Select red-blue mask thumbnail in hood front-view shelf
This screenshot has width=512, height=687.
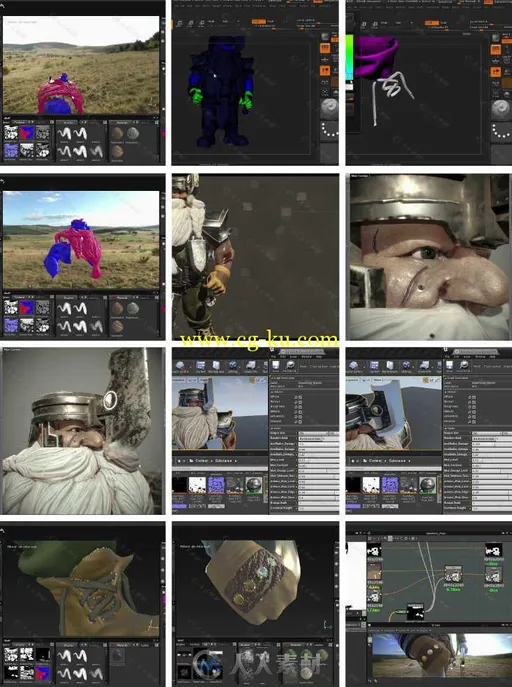[27, 133]
